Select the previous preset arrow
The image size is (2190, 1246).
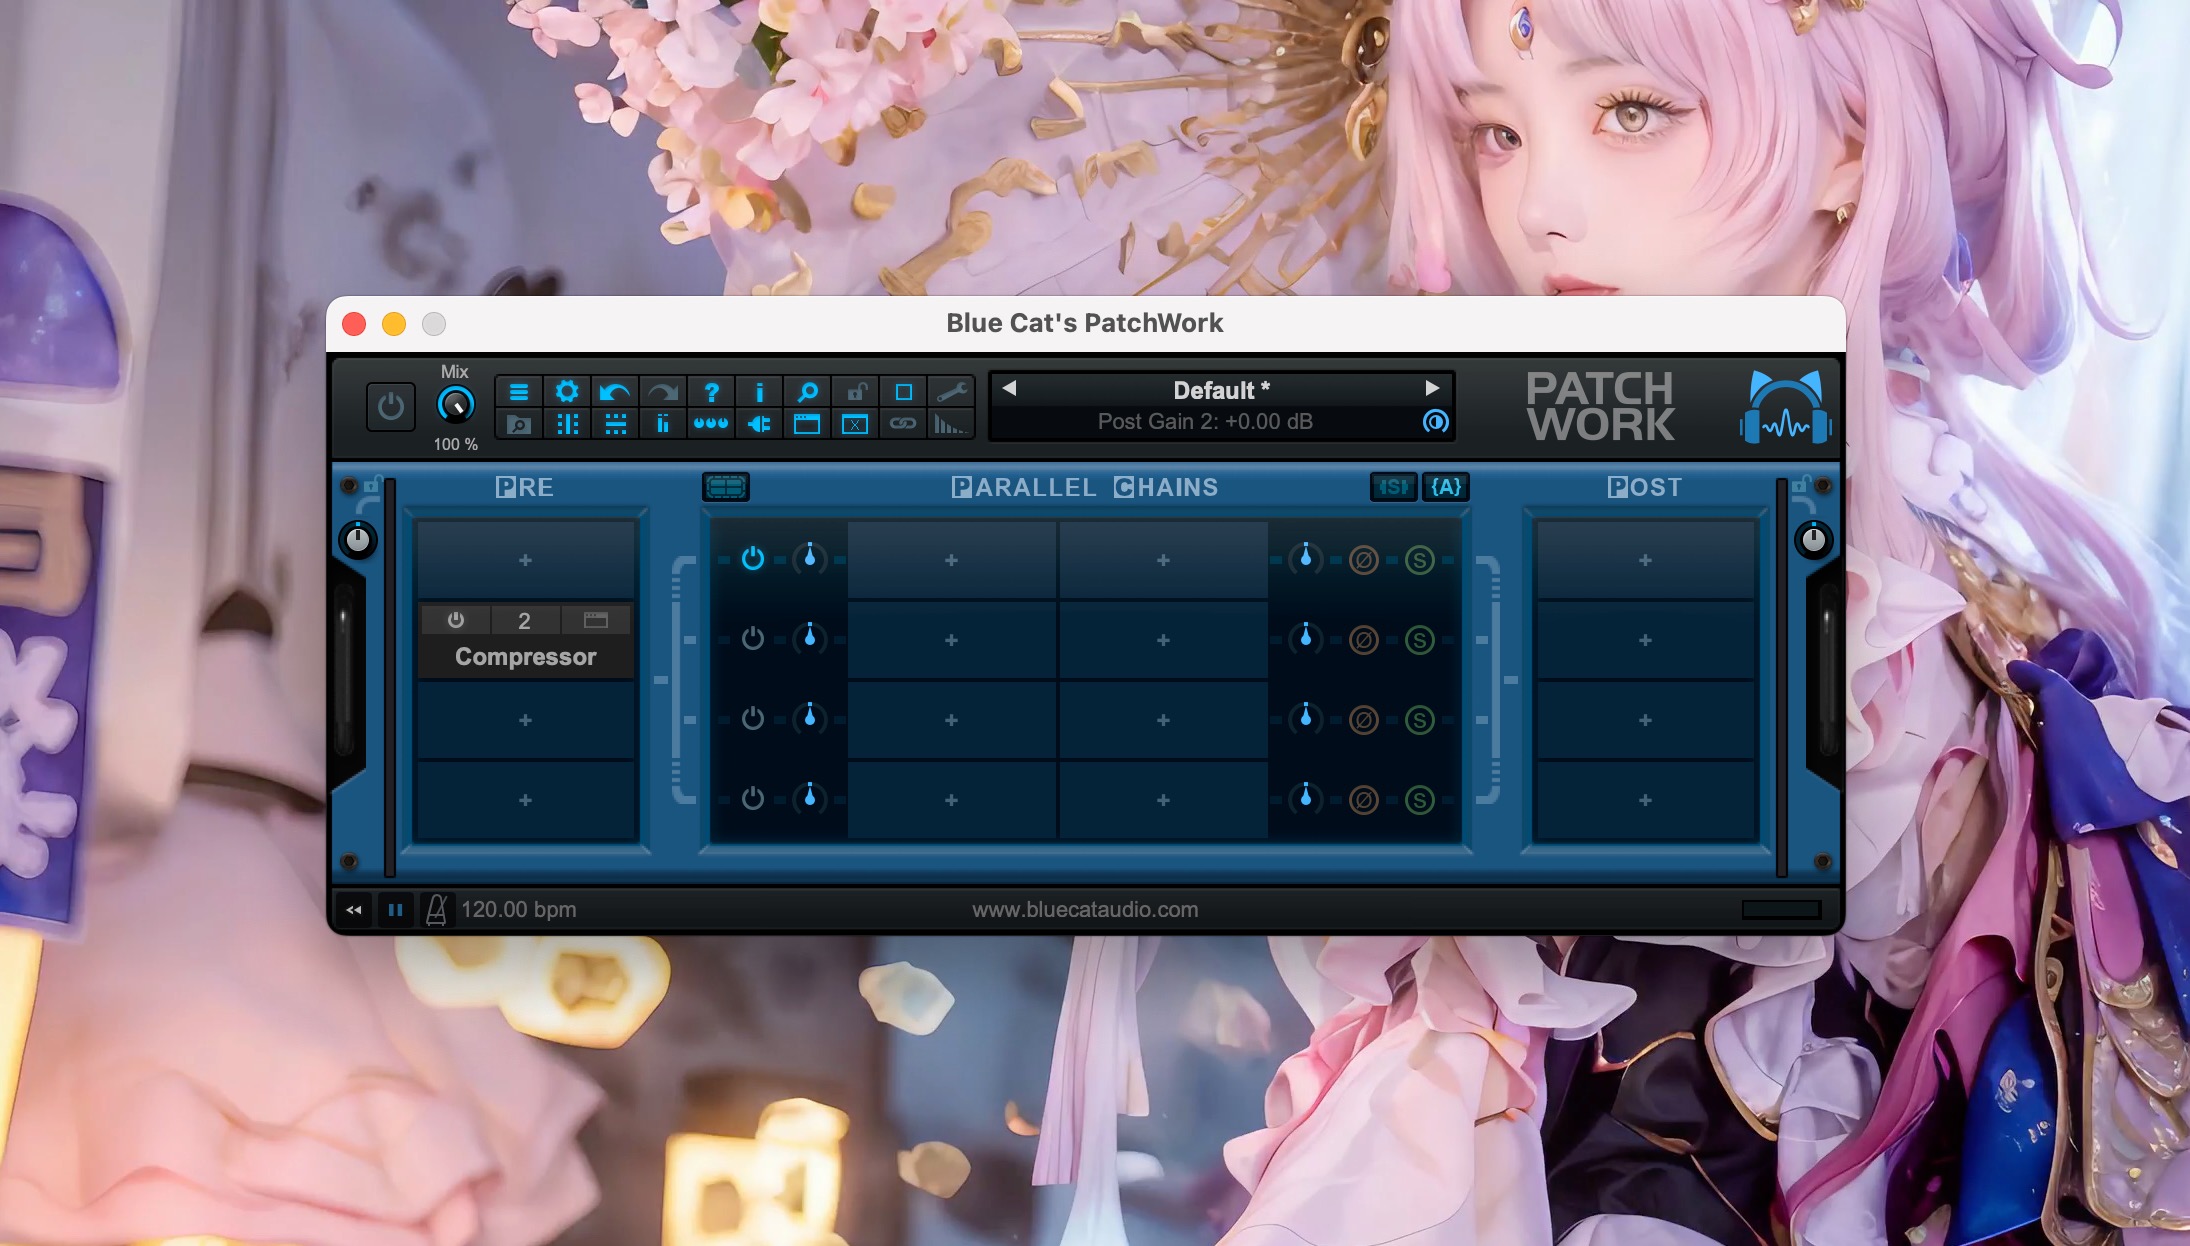[x=1009, y=388]
